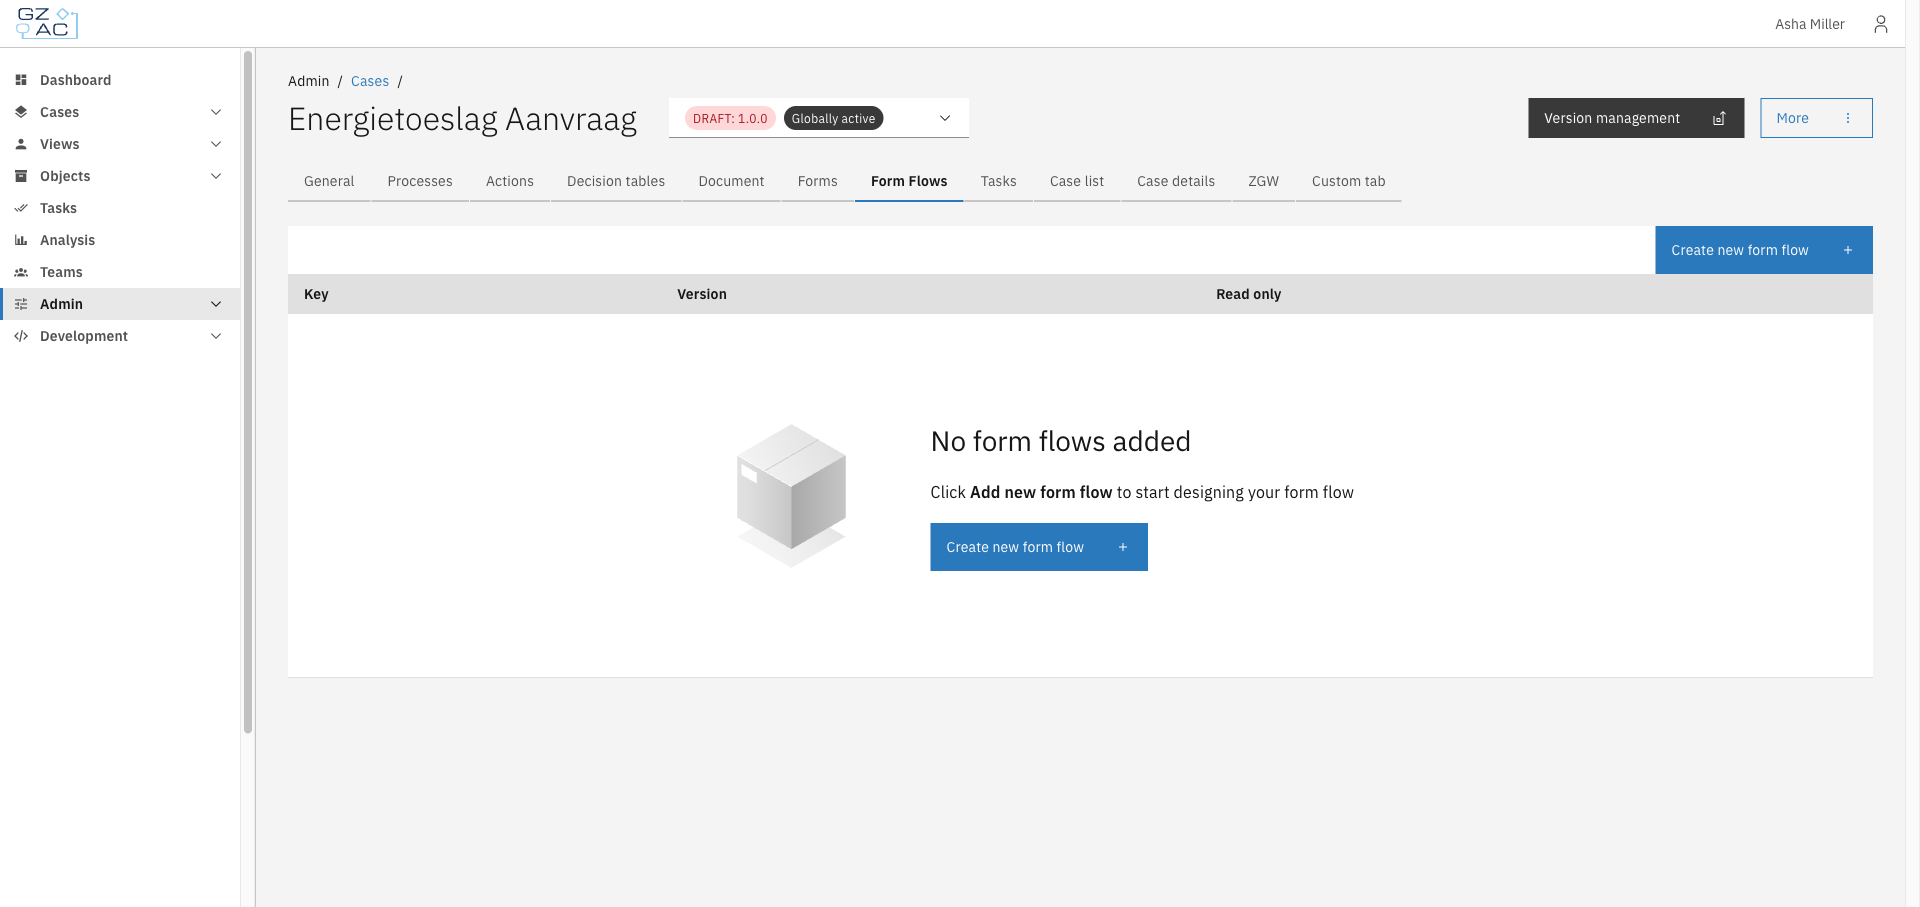
Task: Click the Dashboard grid icon
Action: click(x=21, y=80)
